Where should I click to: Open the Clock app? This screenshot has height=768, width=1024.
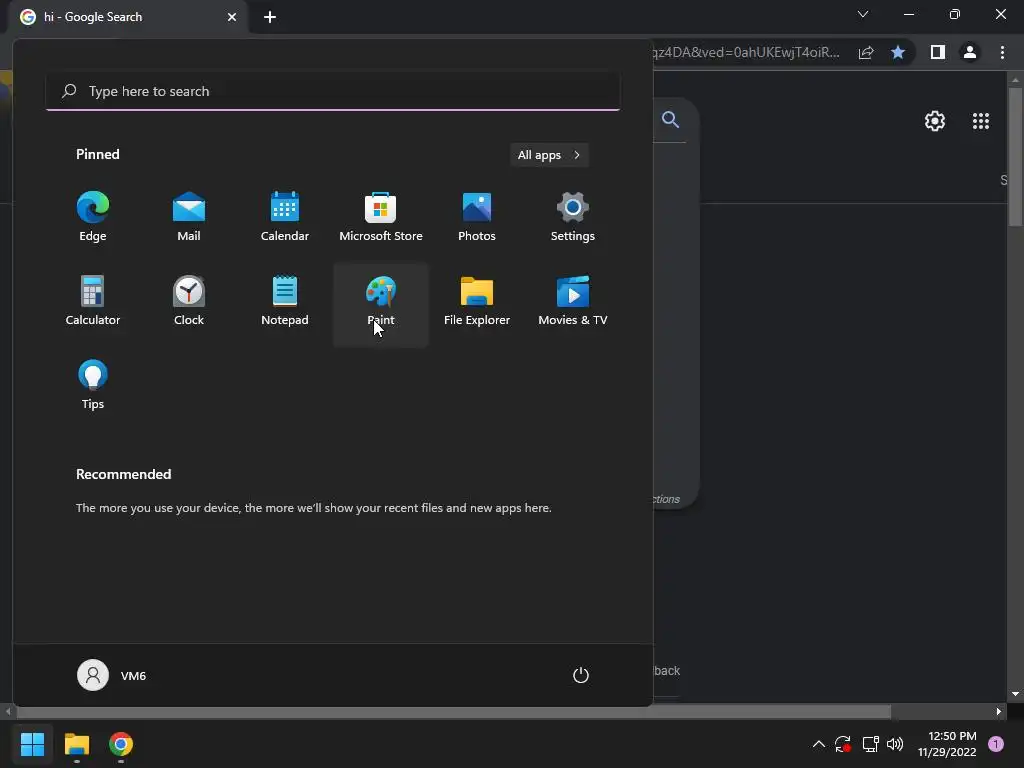pos(189,301)
